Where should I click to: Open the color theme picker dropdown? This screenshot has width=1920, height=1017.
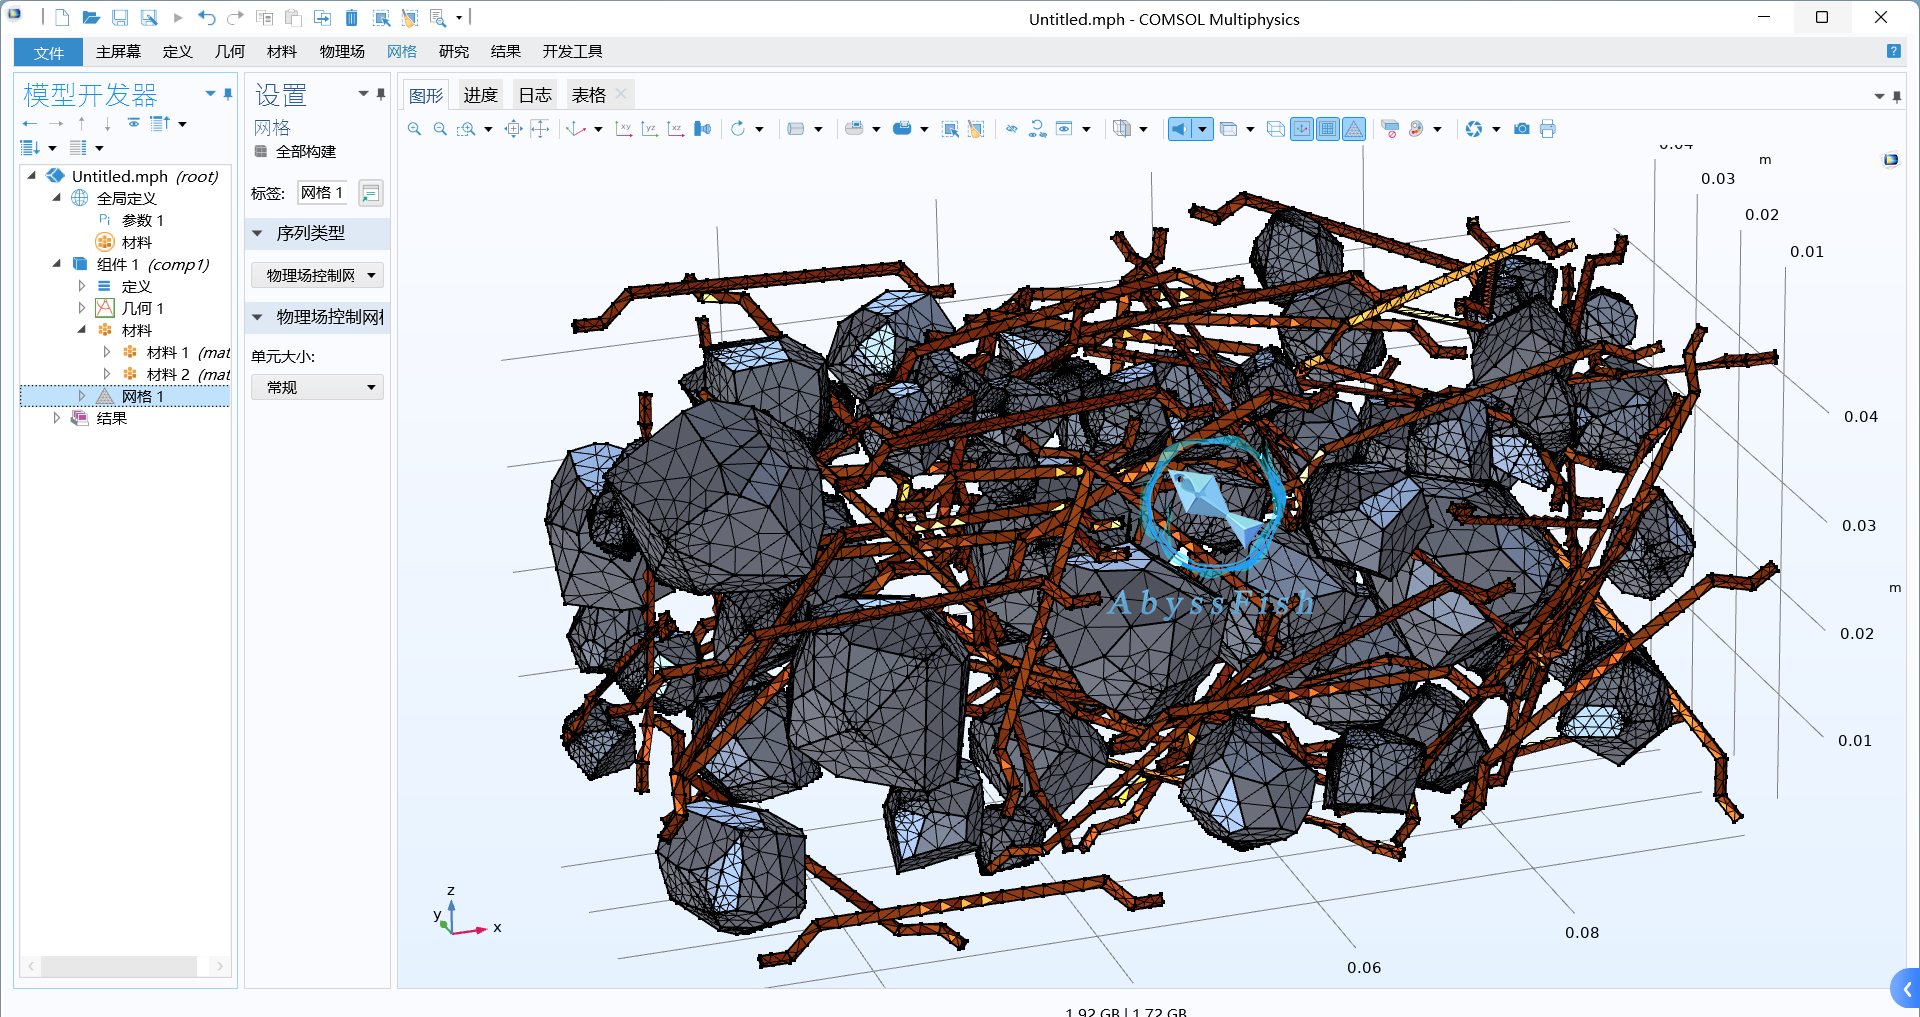pyautogui.click(x=1437, y=129)
